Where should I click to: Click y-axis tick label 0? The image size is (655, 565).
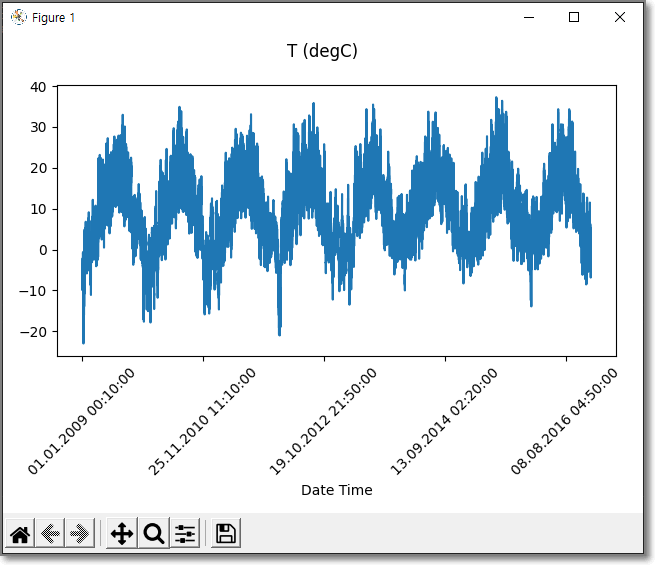(x=43, y=250)
